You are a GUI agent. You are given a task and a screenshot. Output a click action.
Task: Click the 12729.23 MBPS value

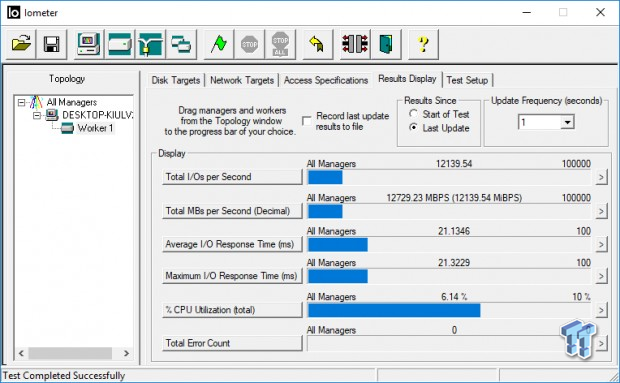[x=454, y=198]
